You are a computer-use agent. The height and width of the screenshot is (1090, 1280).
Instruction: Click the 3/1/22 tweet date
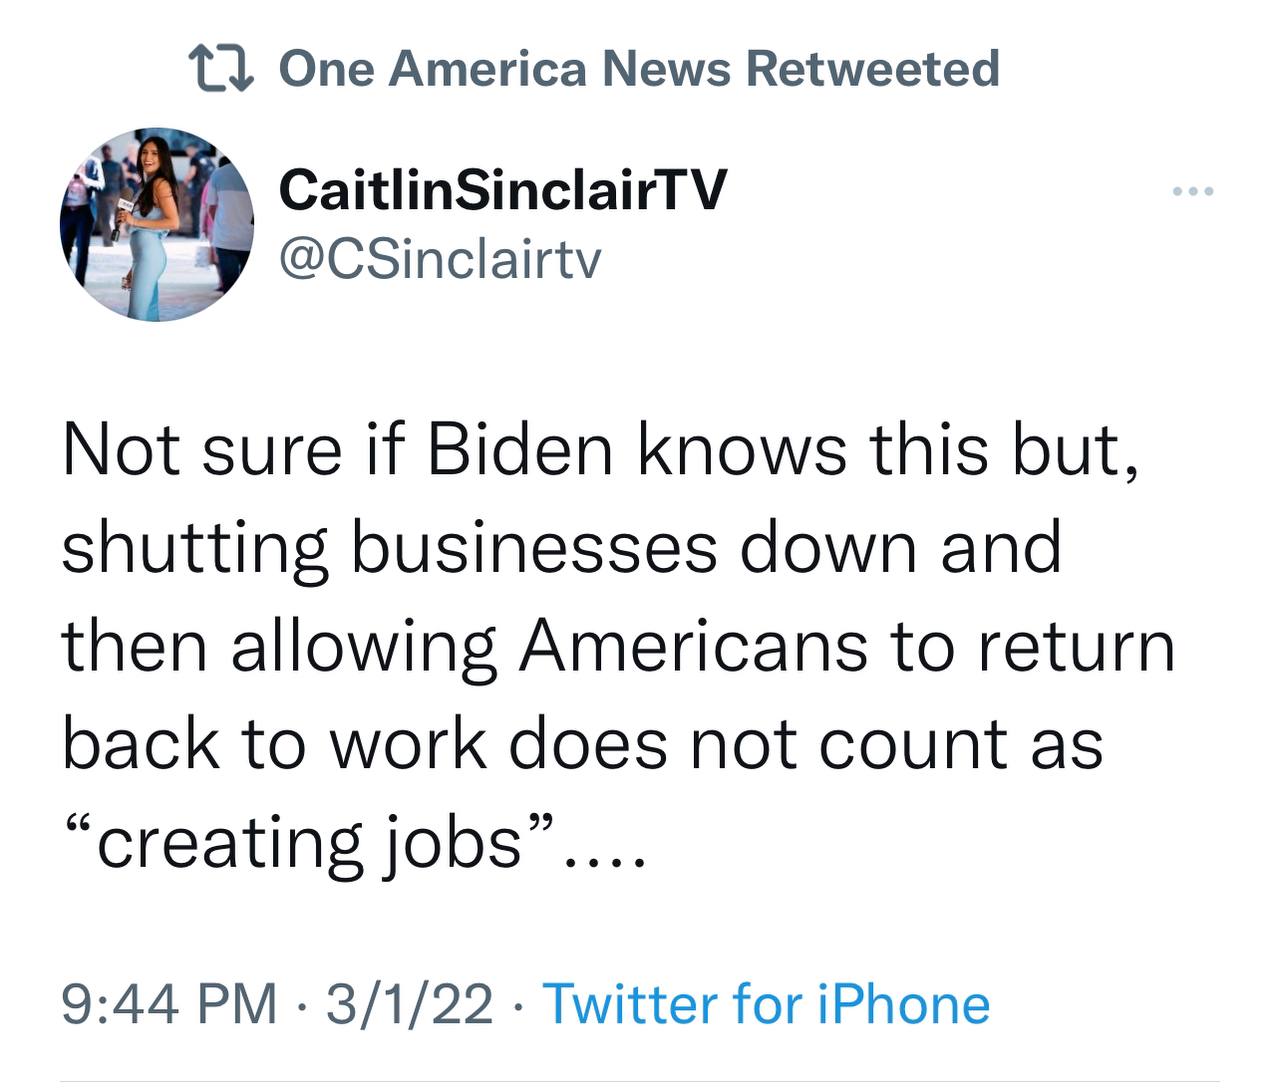(410, 1004)
